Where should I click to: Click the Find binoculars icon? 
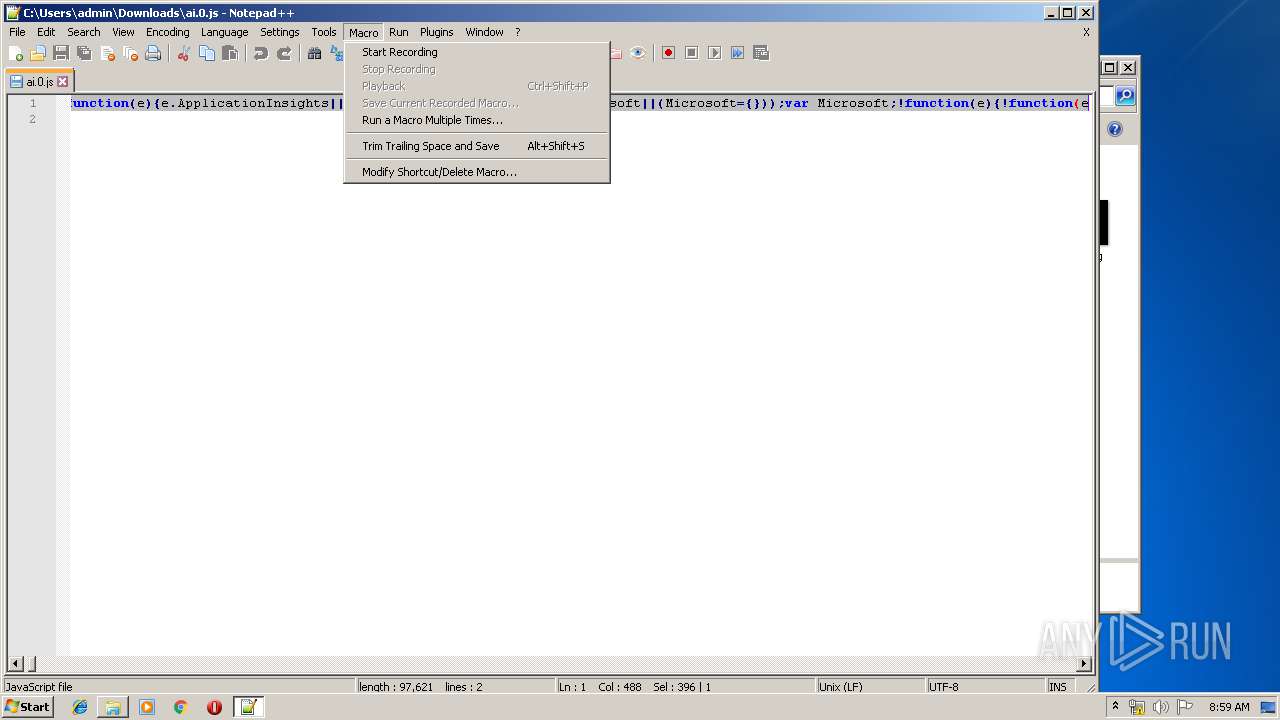[x=315, y=53]
